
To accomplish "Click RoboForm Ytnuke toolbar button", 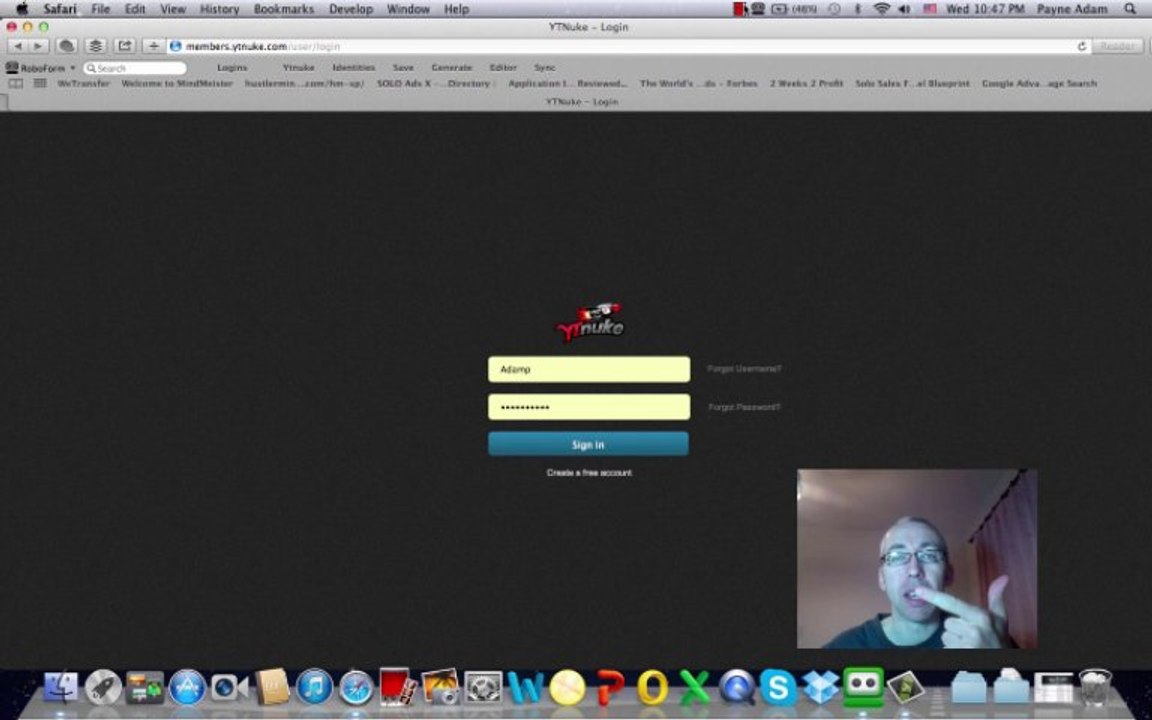I will point(298,68).
